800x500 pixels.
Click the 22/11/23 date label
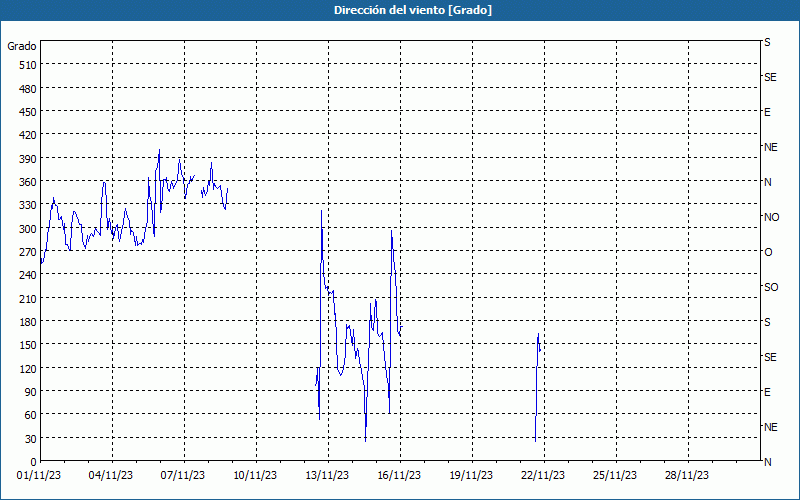pos(543,476)
